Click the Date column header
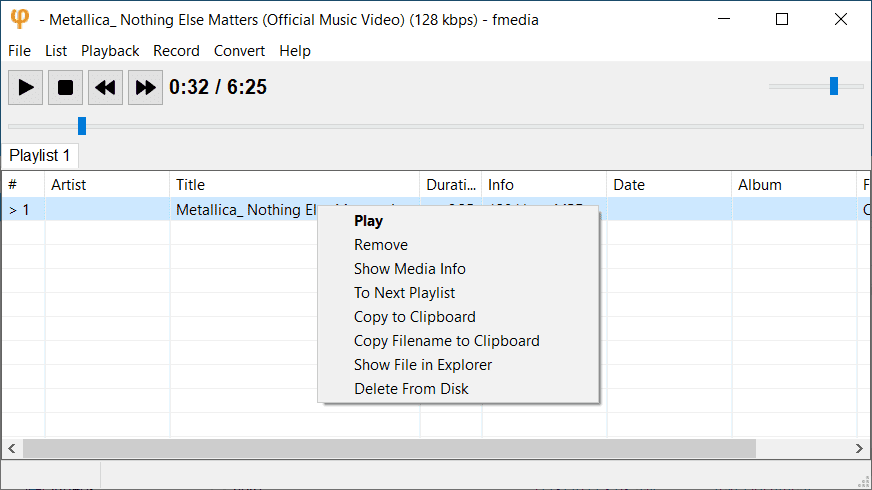This screenshot has height=490, width=872. point(669,185)
